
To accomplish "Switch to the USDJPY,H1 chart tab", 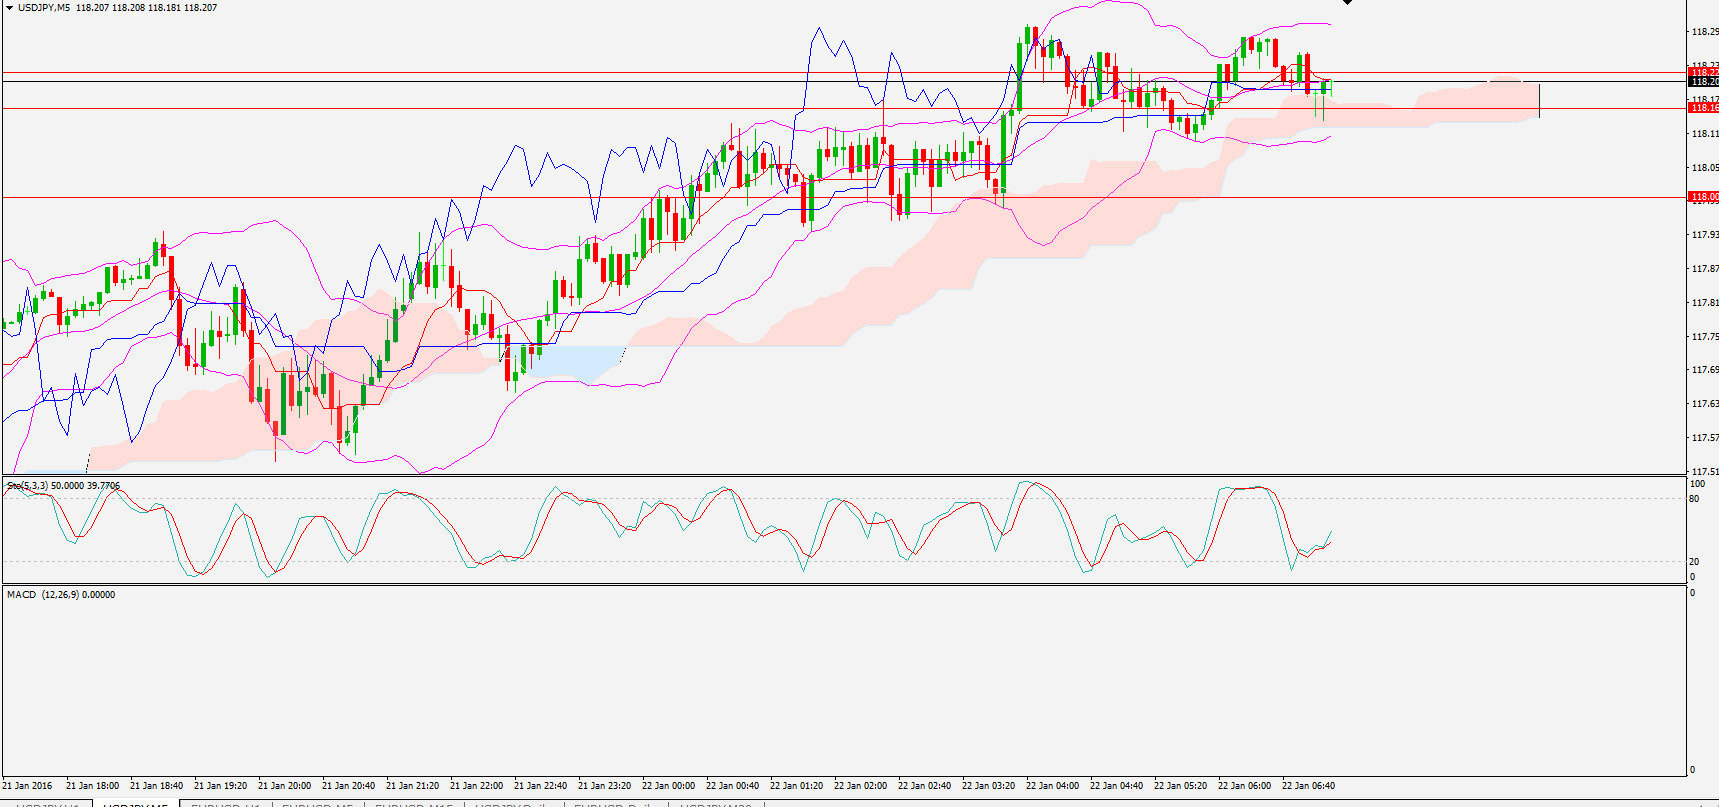I will pos(47,803).
